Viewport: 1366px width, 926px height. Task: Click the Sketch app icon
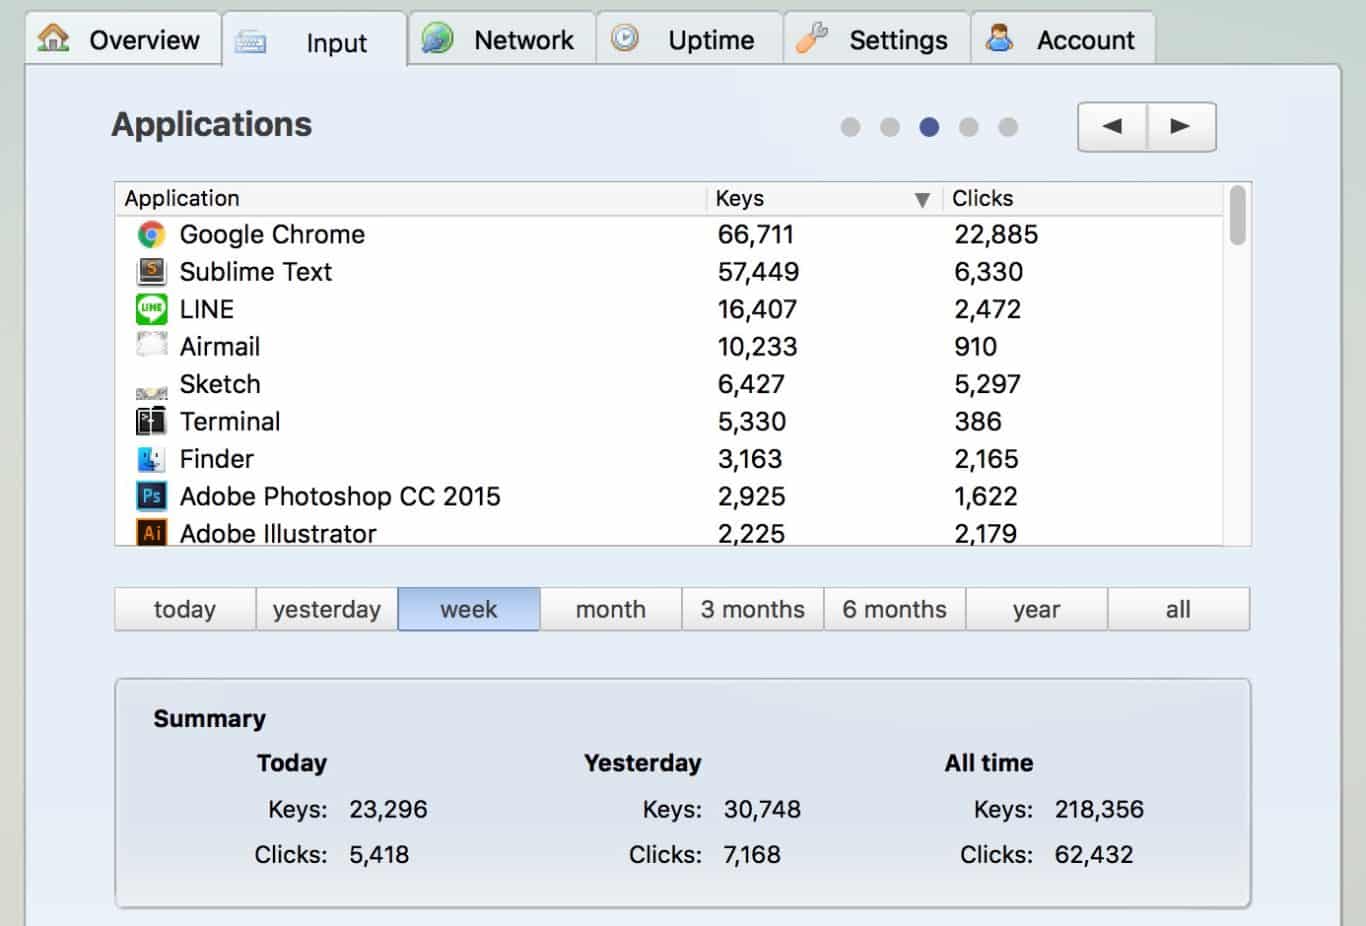(151, 392)
